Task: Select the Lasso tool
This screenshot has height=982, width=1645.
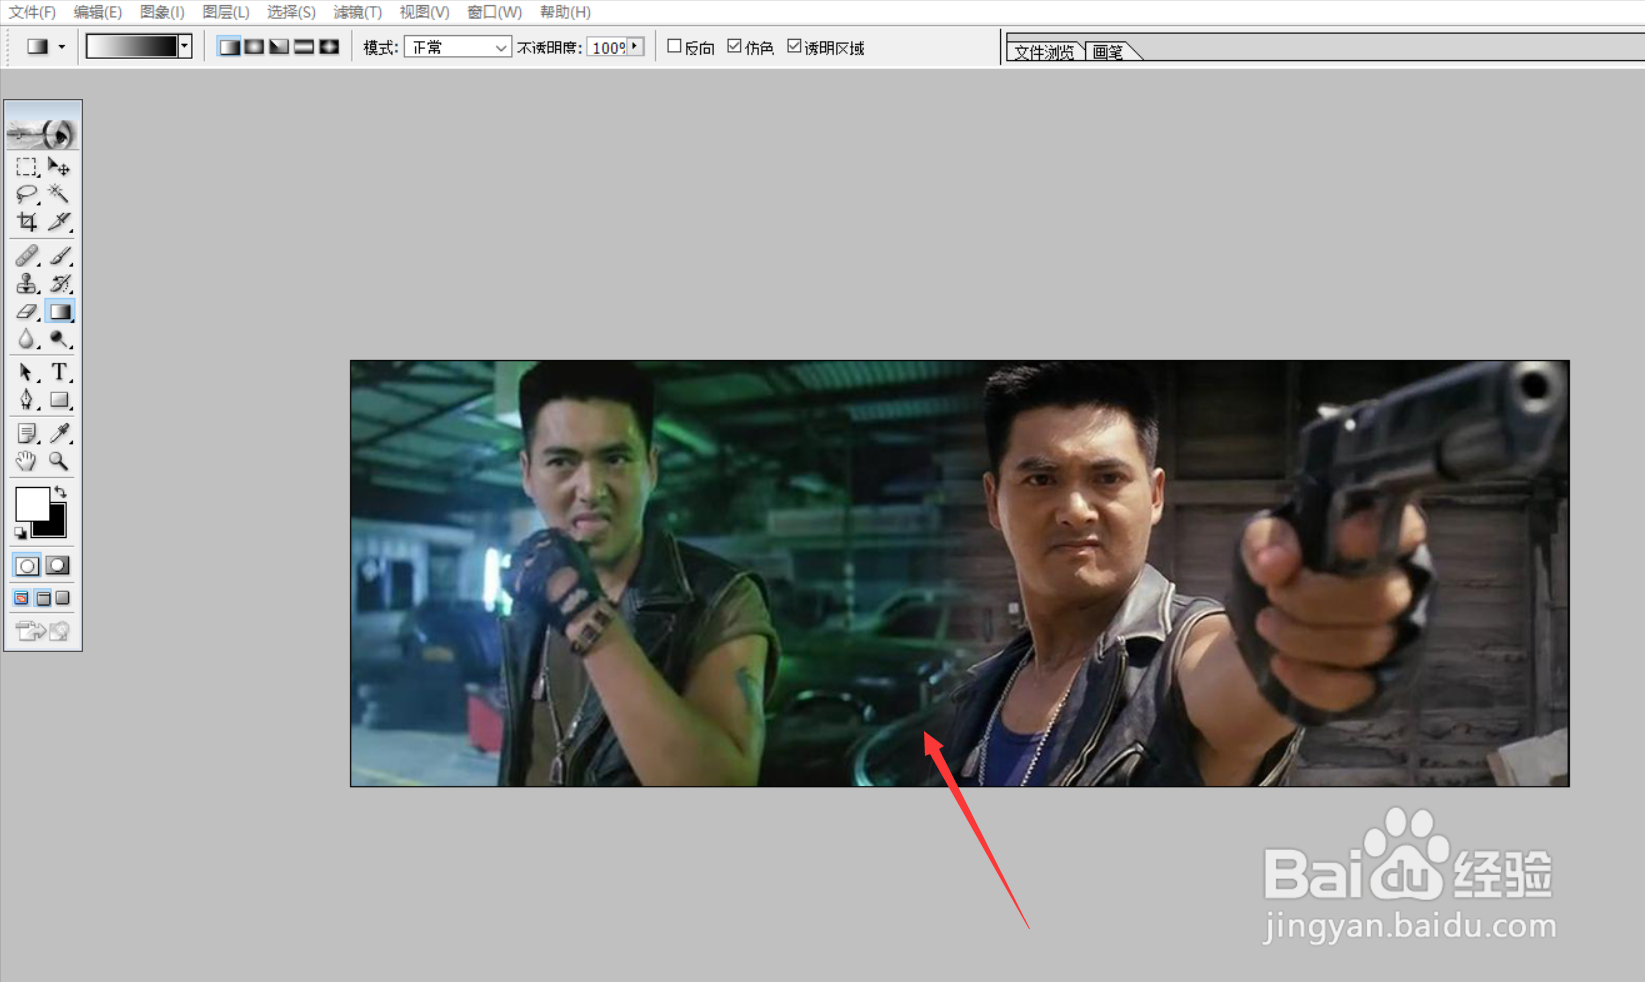Action: tap(27, 194)
